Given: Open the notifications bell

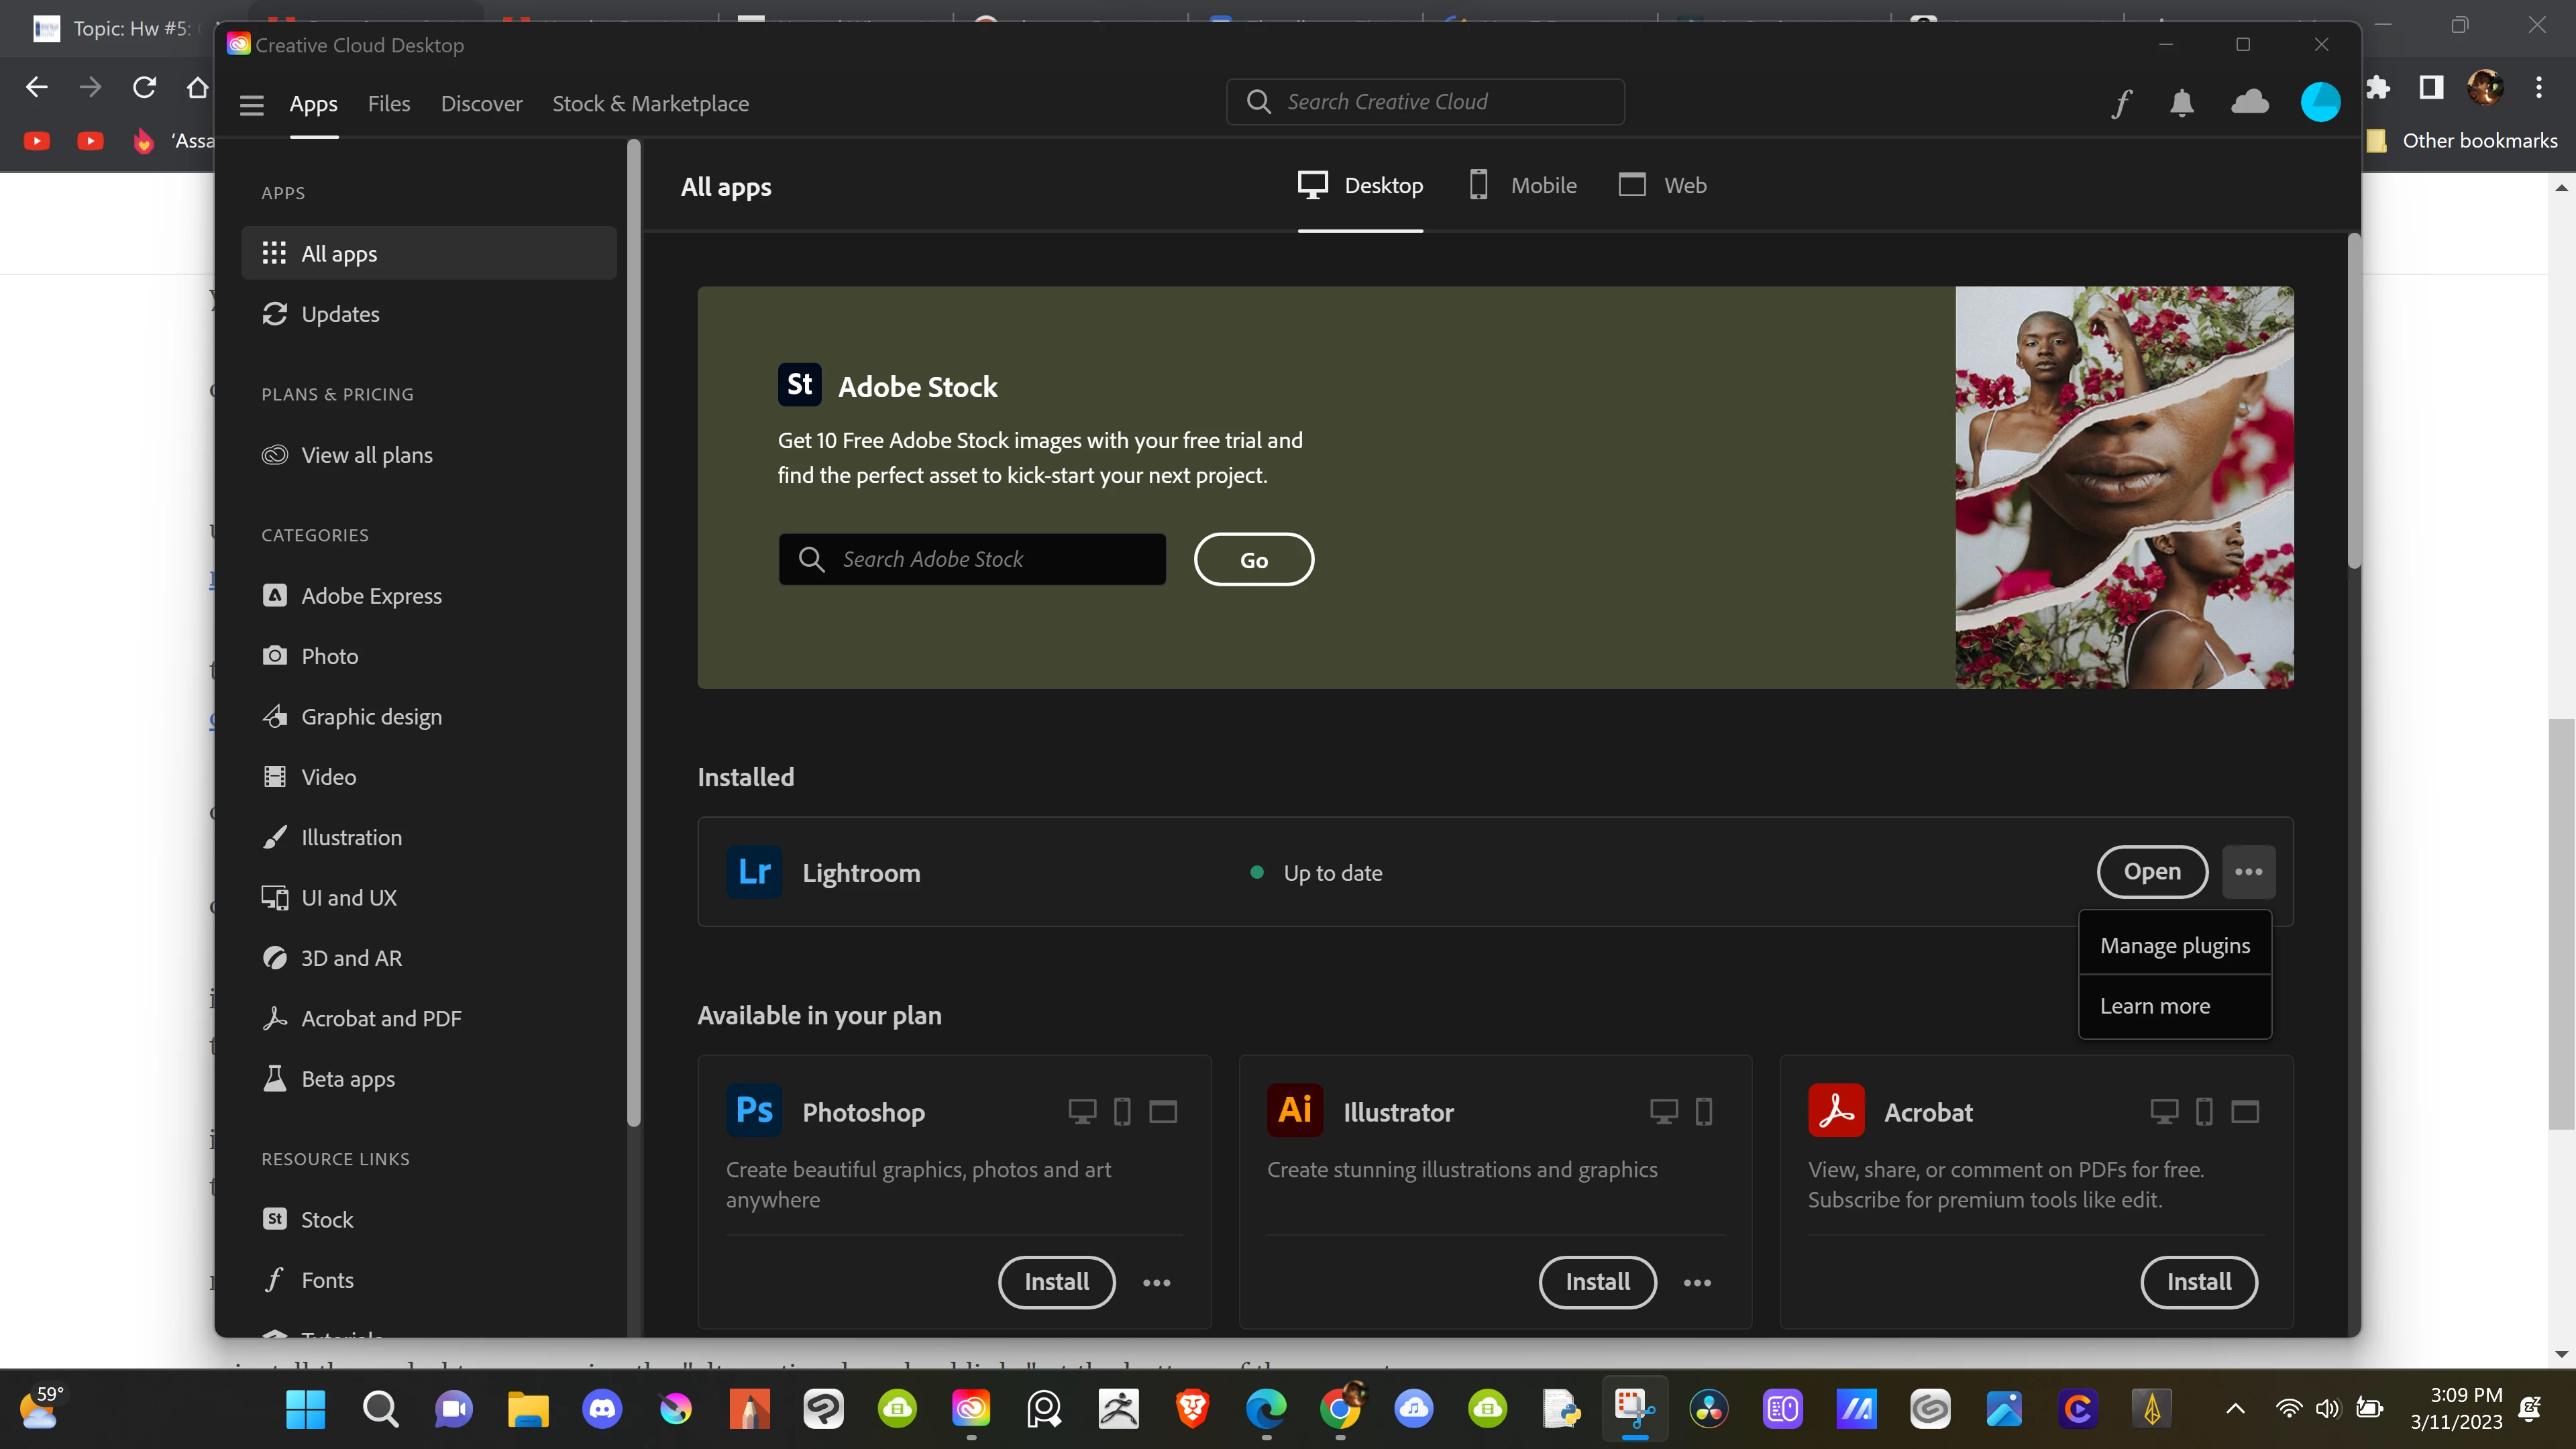Looking at the screenshot, I should pyautogui.click(x=2182, y=103).
